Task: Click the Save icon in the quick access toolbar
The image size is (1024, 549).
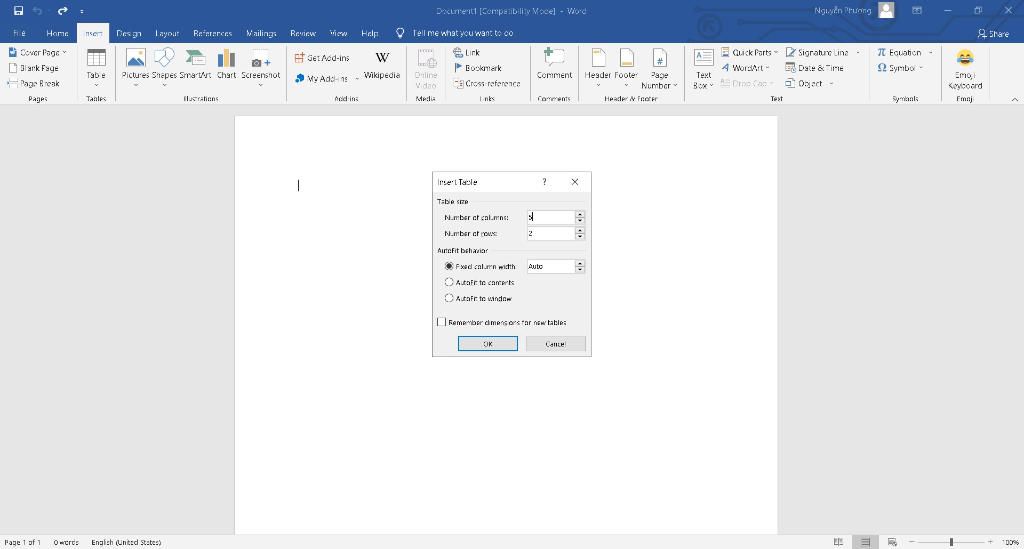Action: tap(18, 10)
